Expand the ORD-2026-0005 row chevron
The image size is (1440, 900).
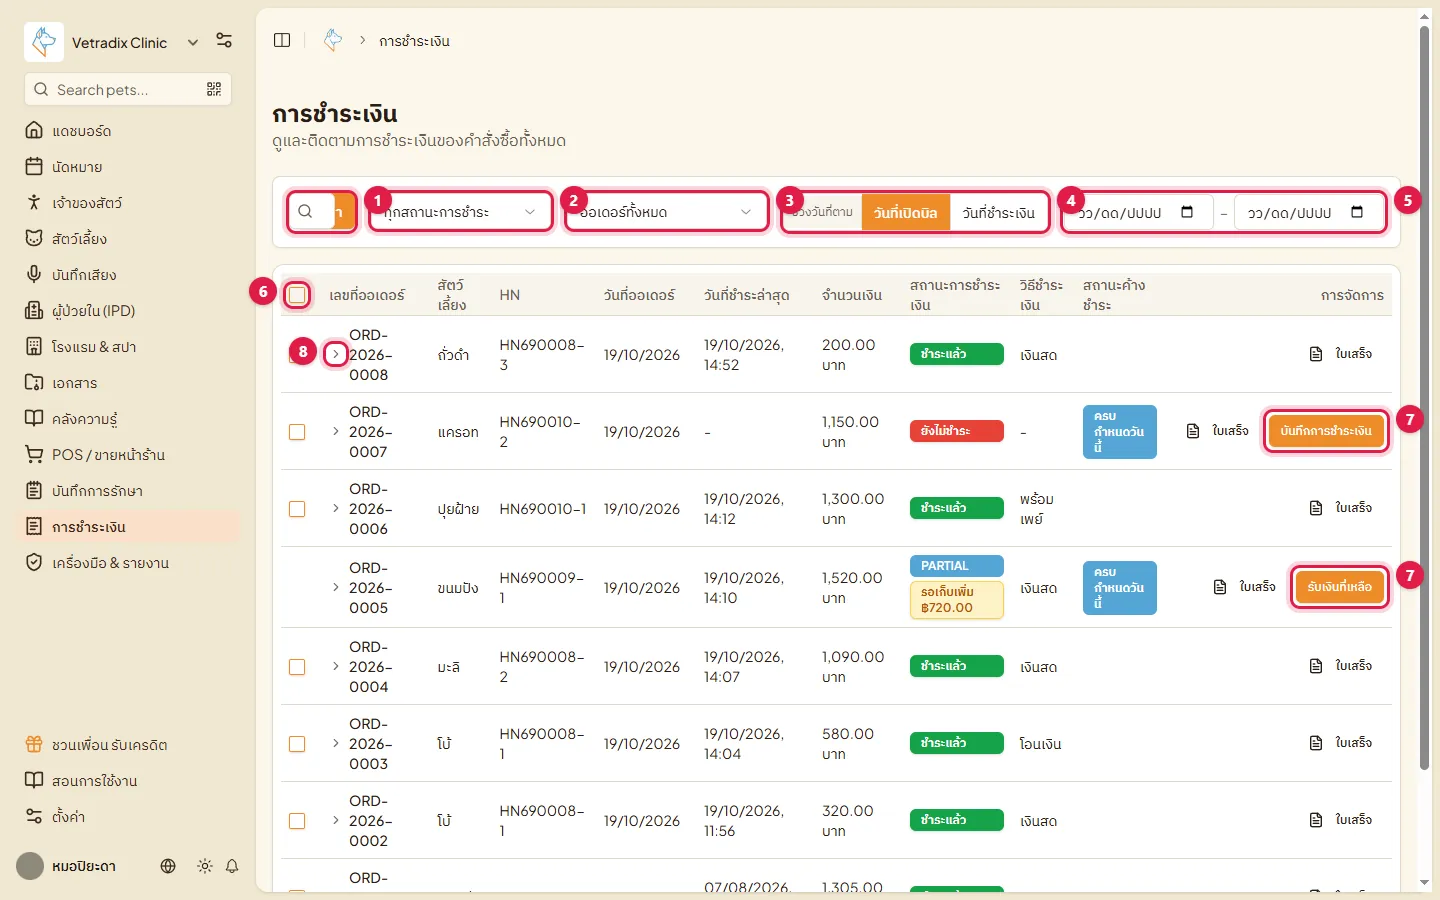coord(335,587)
